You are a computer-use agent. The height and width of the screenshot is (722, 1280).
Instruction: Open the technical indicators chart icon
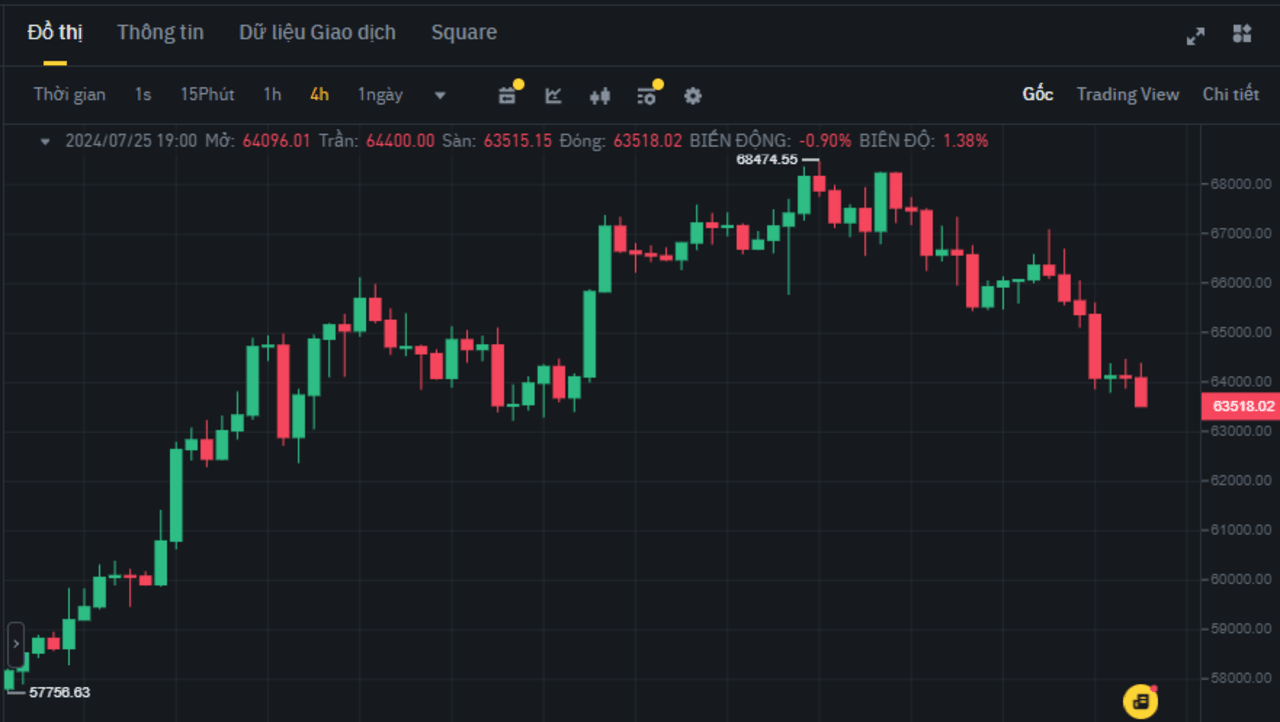pyautogui.click(x=553, y=95)
